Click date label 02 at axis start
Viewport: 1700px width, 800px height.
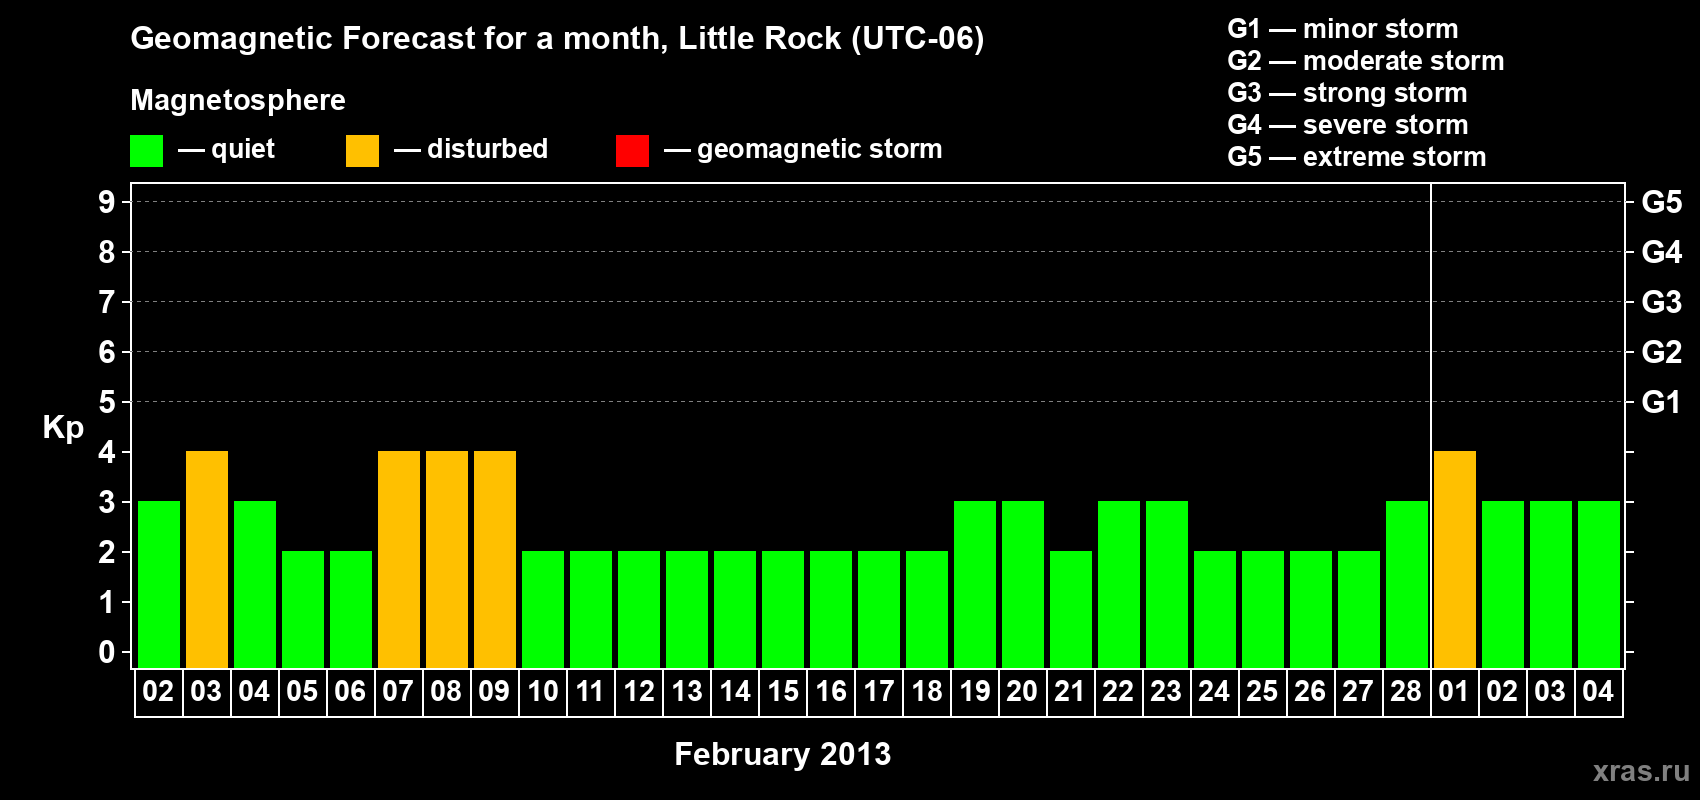[x=158, y=691]
